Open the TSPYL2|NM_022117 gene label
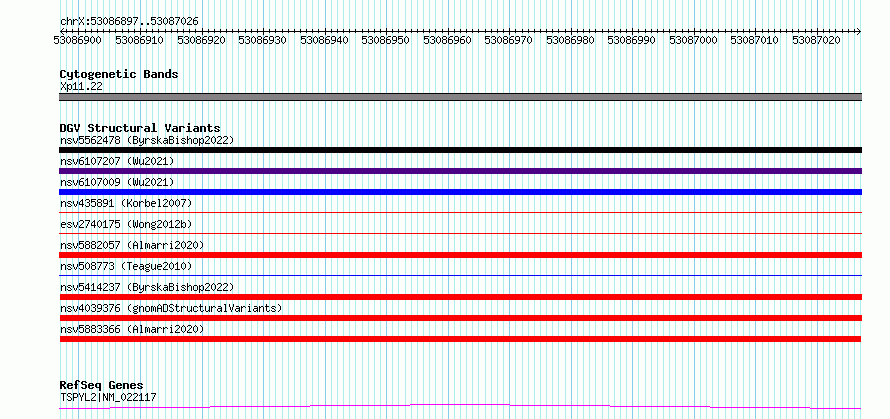The width and height of the screenshot is (890, 419). click(108, 397)
